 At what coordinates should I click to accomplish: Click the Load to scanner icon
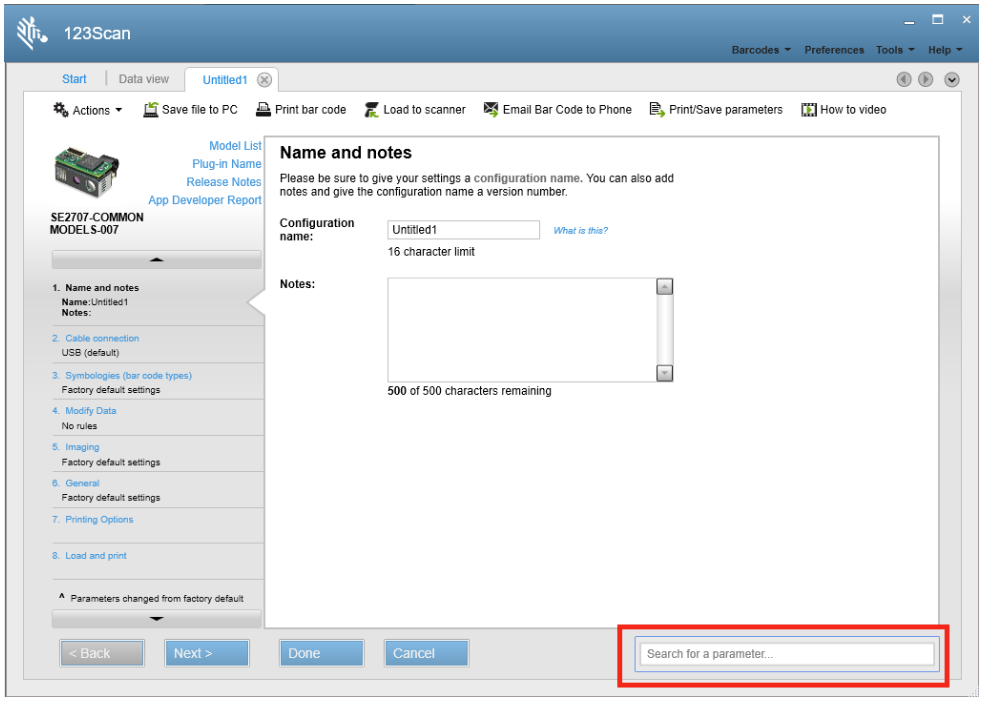(x=372, y=110)
